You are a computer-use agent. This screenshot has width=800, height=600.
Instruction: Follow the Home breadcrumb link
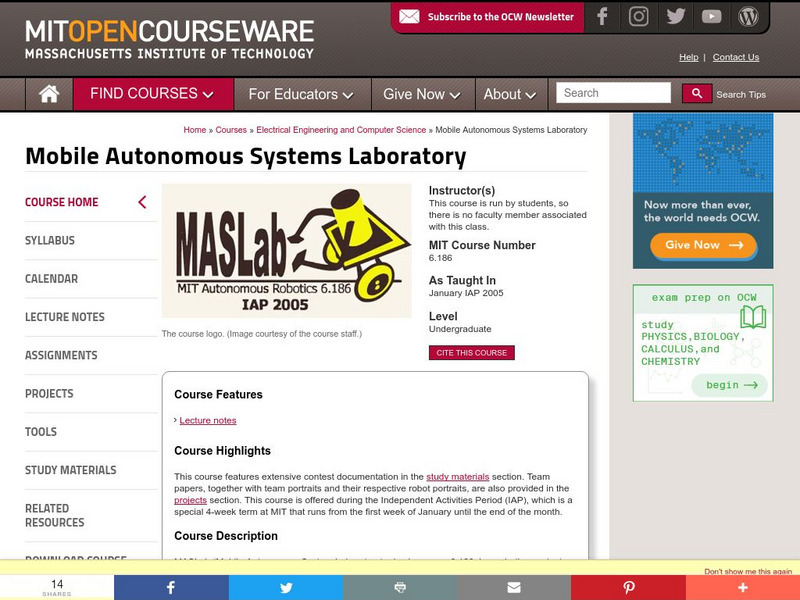tap(195, 130)
